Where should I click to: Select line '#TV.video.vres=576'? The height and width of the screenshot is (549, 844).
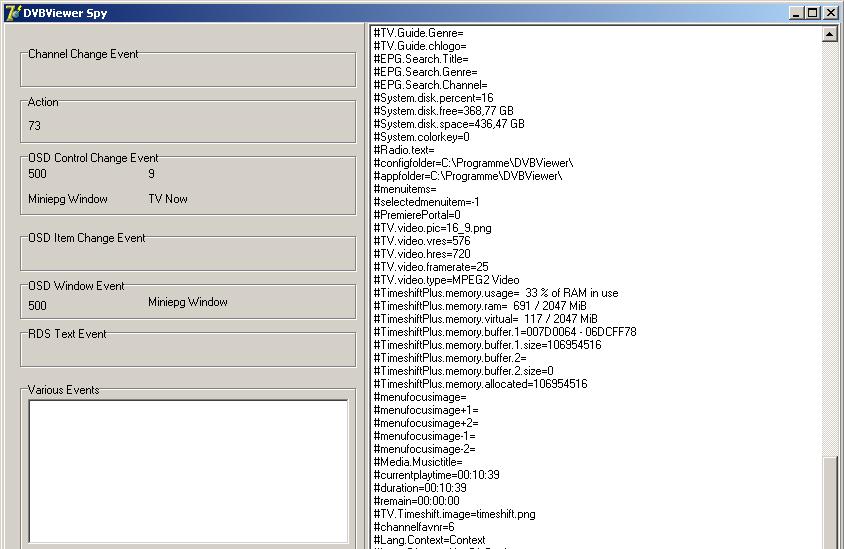422,241
